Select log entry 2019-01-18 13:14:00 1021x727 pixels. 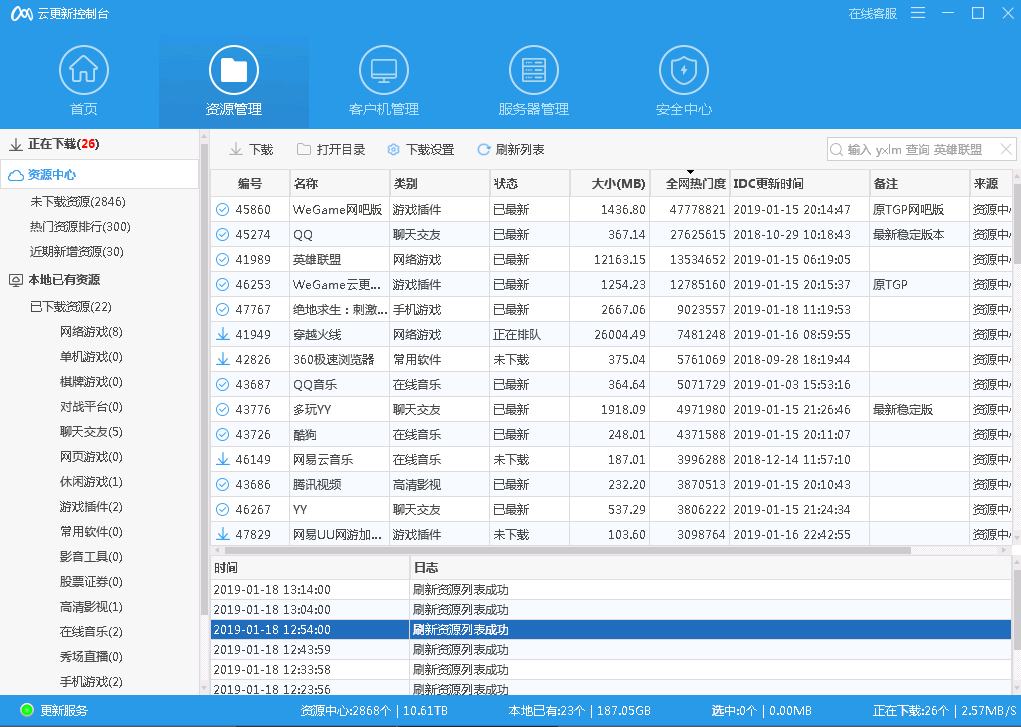tap(611, 590)
